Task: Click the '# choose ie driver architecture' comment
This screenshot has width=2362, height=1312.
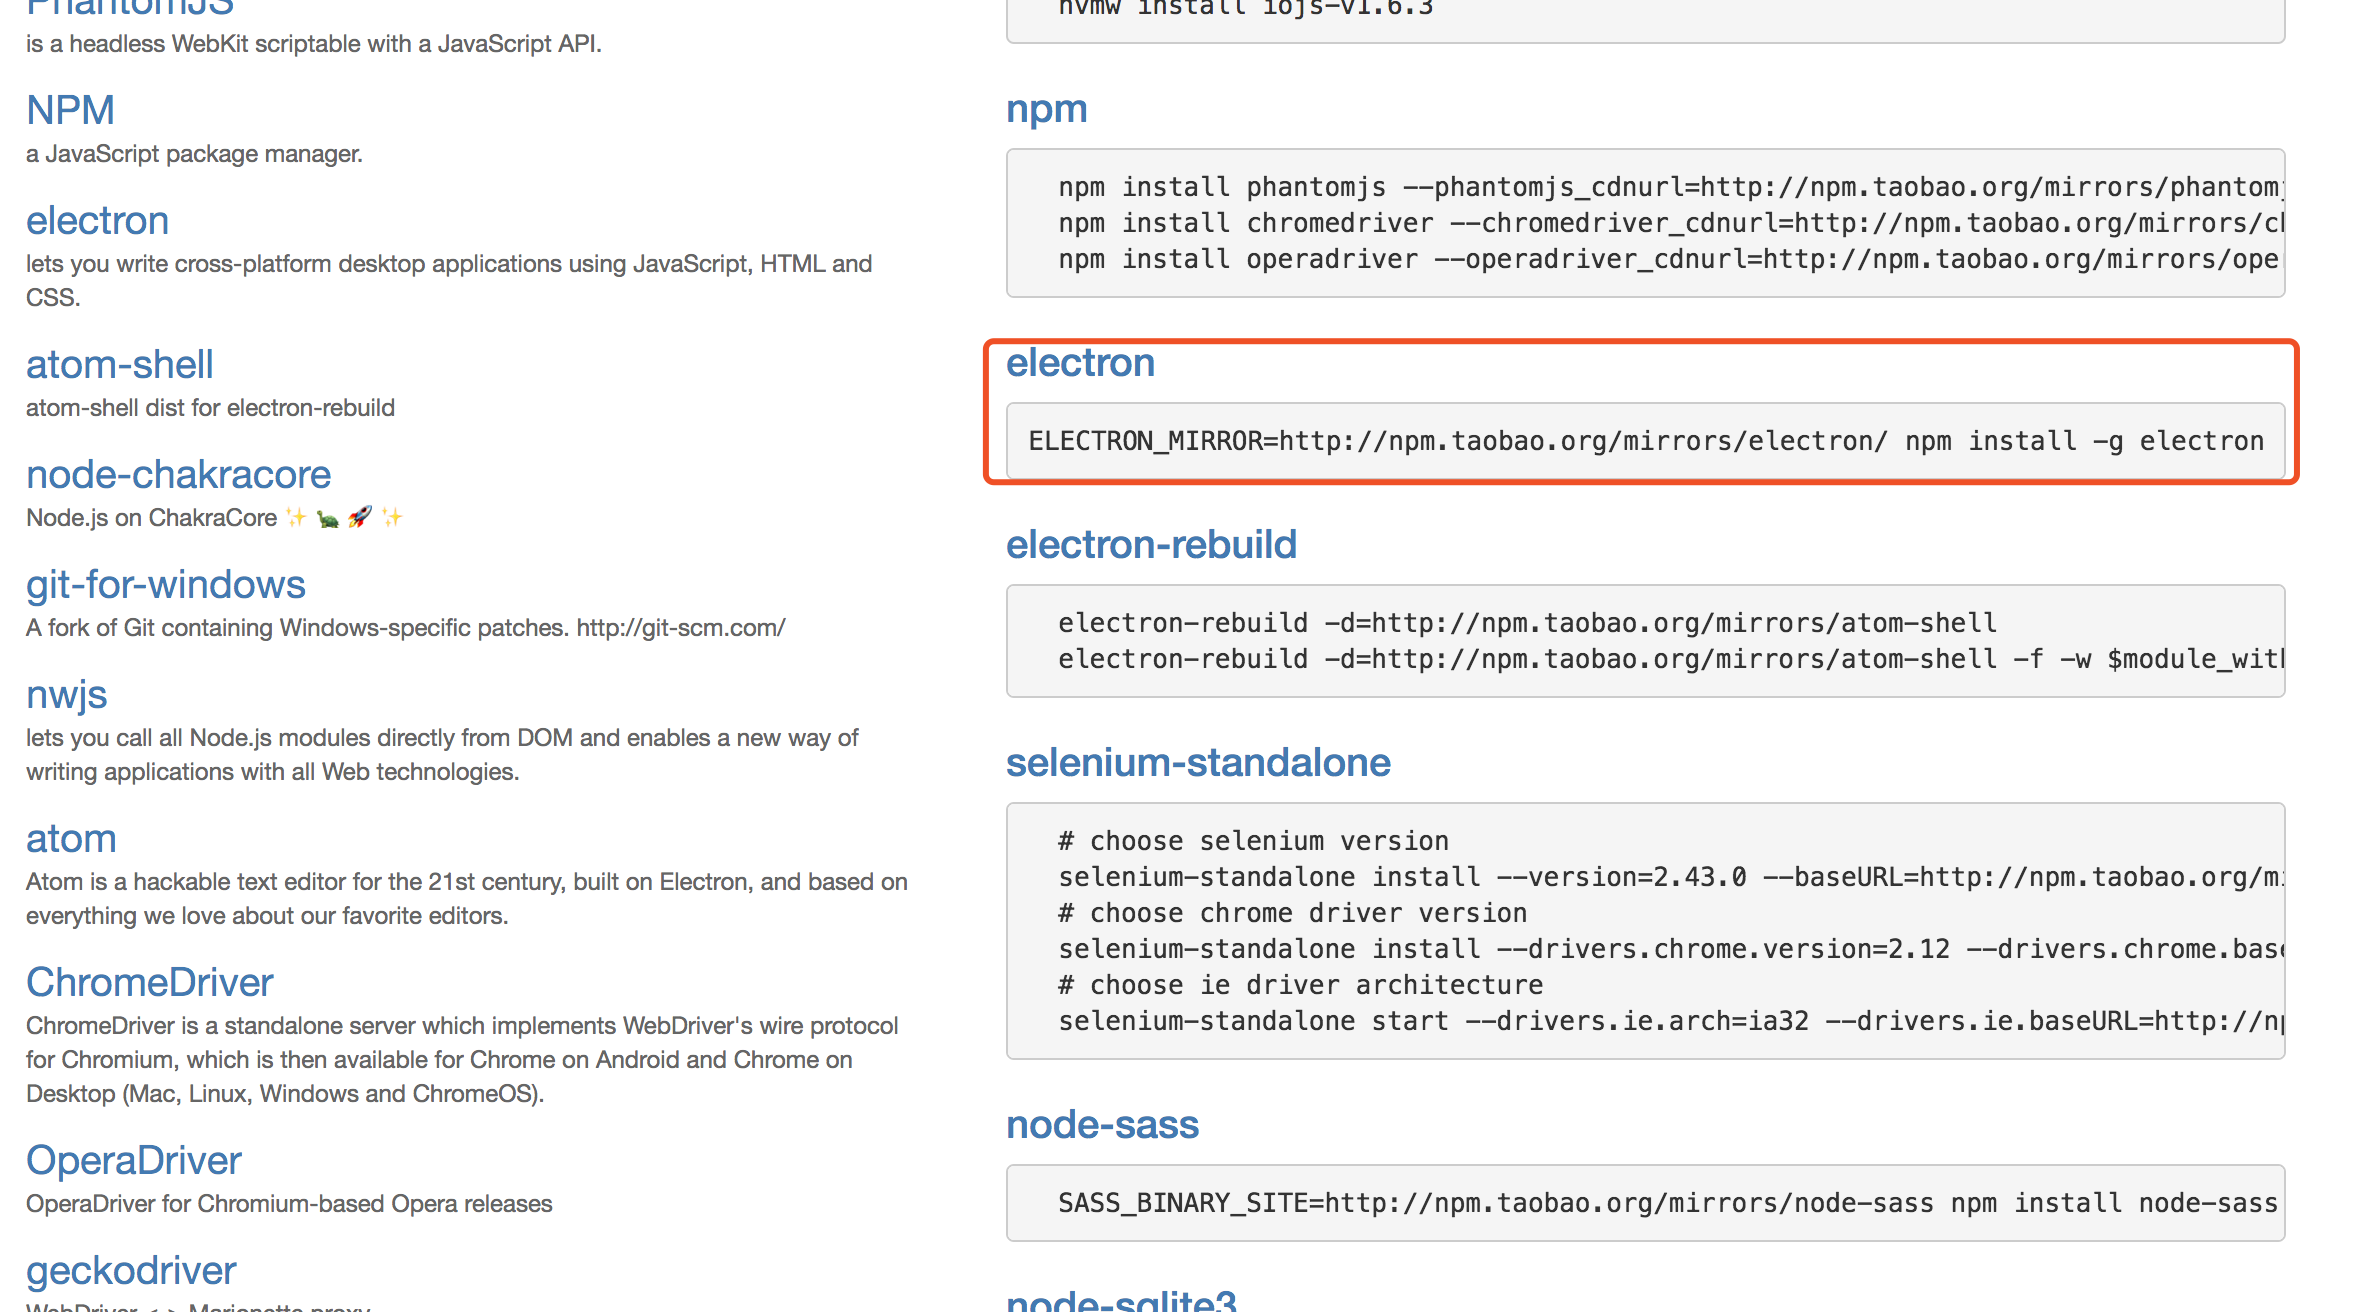Action: pyautogui.click(x=1300, y=985)
